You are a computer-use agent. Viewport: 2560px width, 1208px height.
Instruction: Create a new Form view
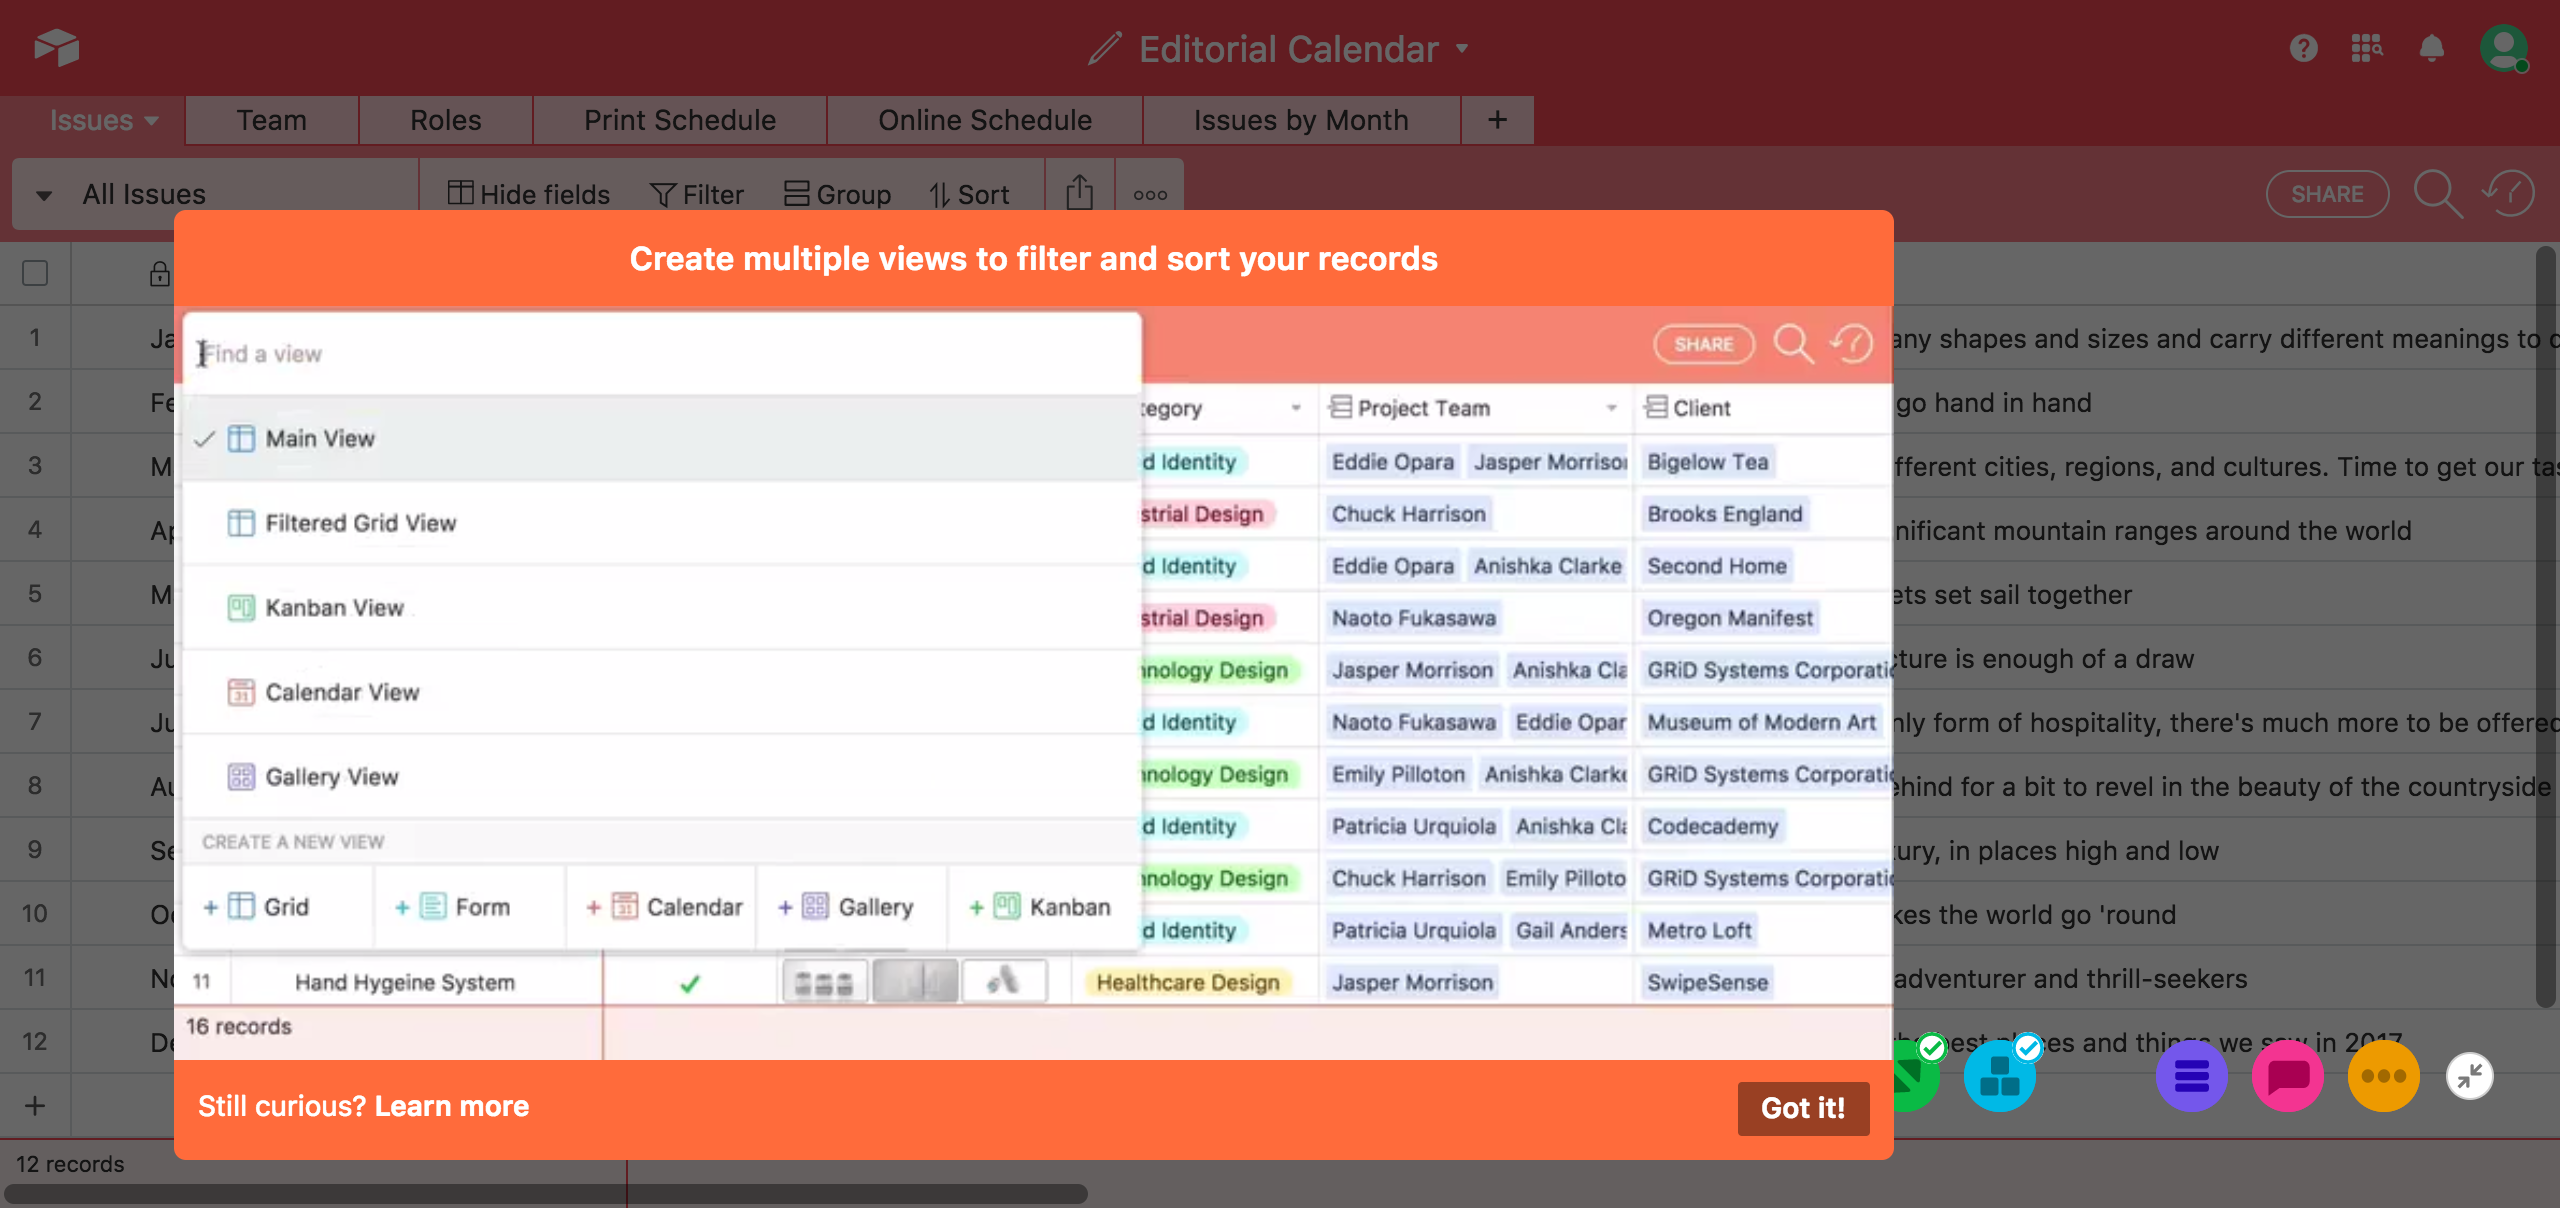469,907
